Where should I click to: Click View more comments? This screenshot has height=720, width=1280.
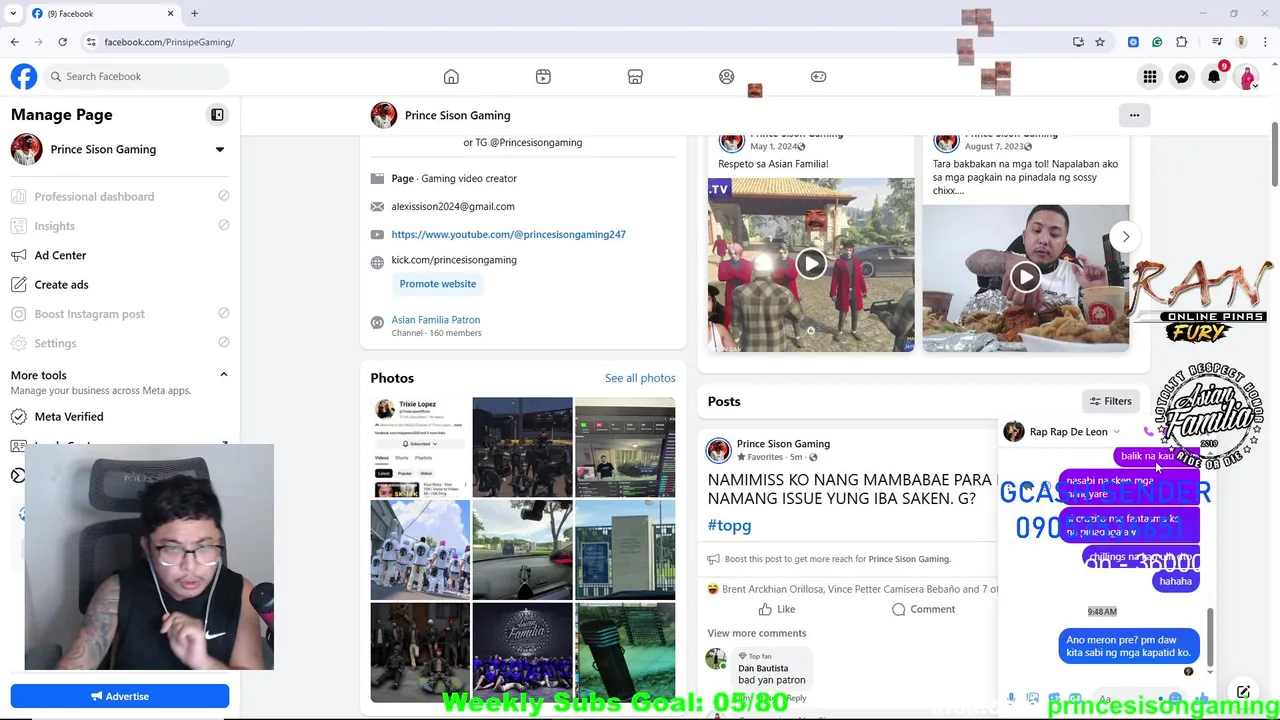tap(756, 633)
